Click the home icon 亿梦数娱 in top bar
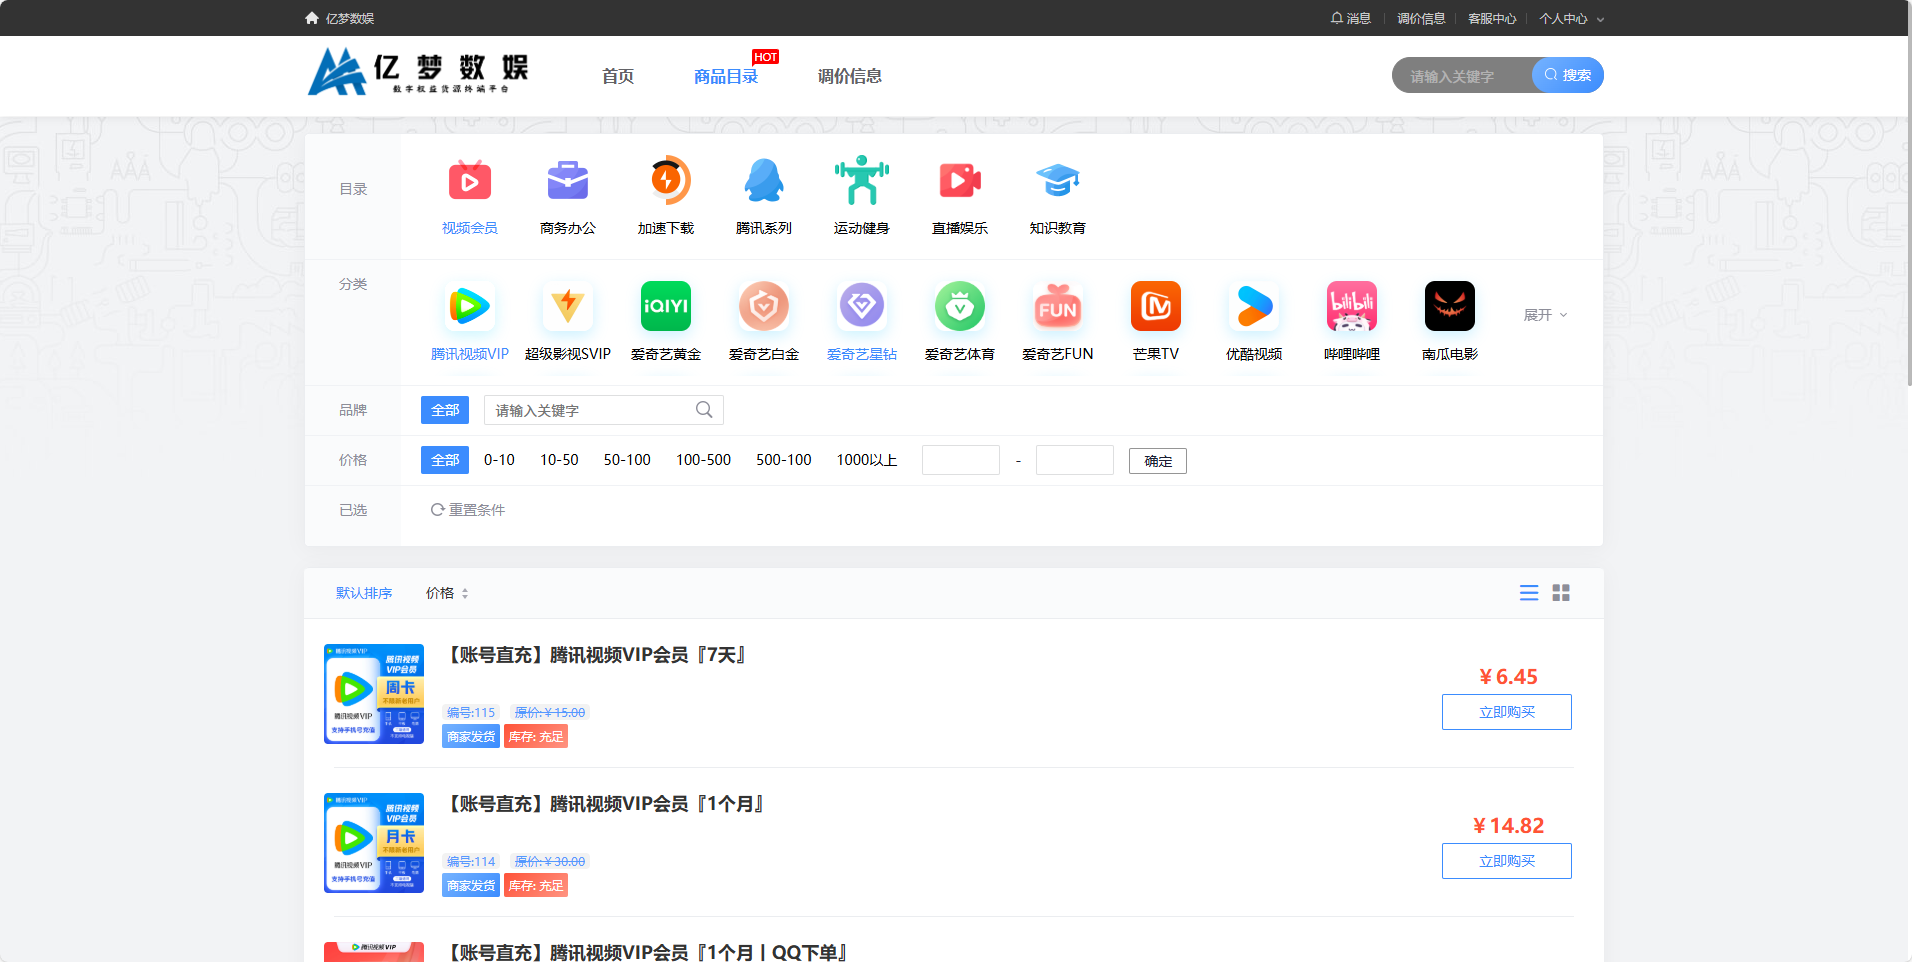Image resolution: width=1912 pixels, height=962 pixels. (x=339, y=18)
